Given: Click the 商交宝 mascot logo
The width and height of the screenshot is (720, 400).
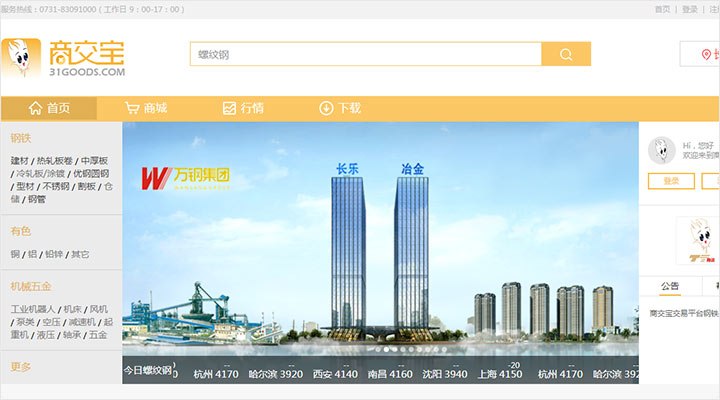Looking at the screenshot, I should [x=21, y=58].
